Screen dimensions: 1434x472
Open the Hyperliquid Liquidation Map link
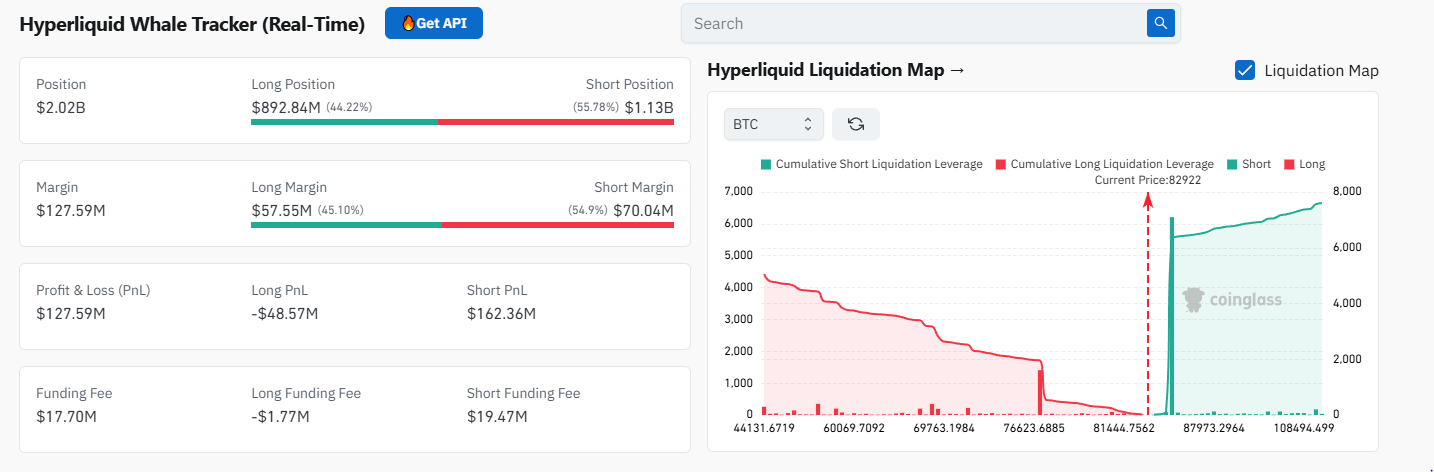[836, 70]
